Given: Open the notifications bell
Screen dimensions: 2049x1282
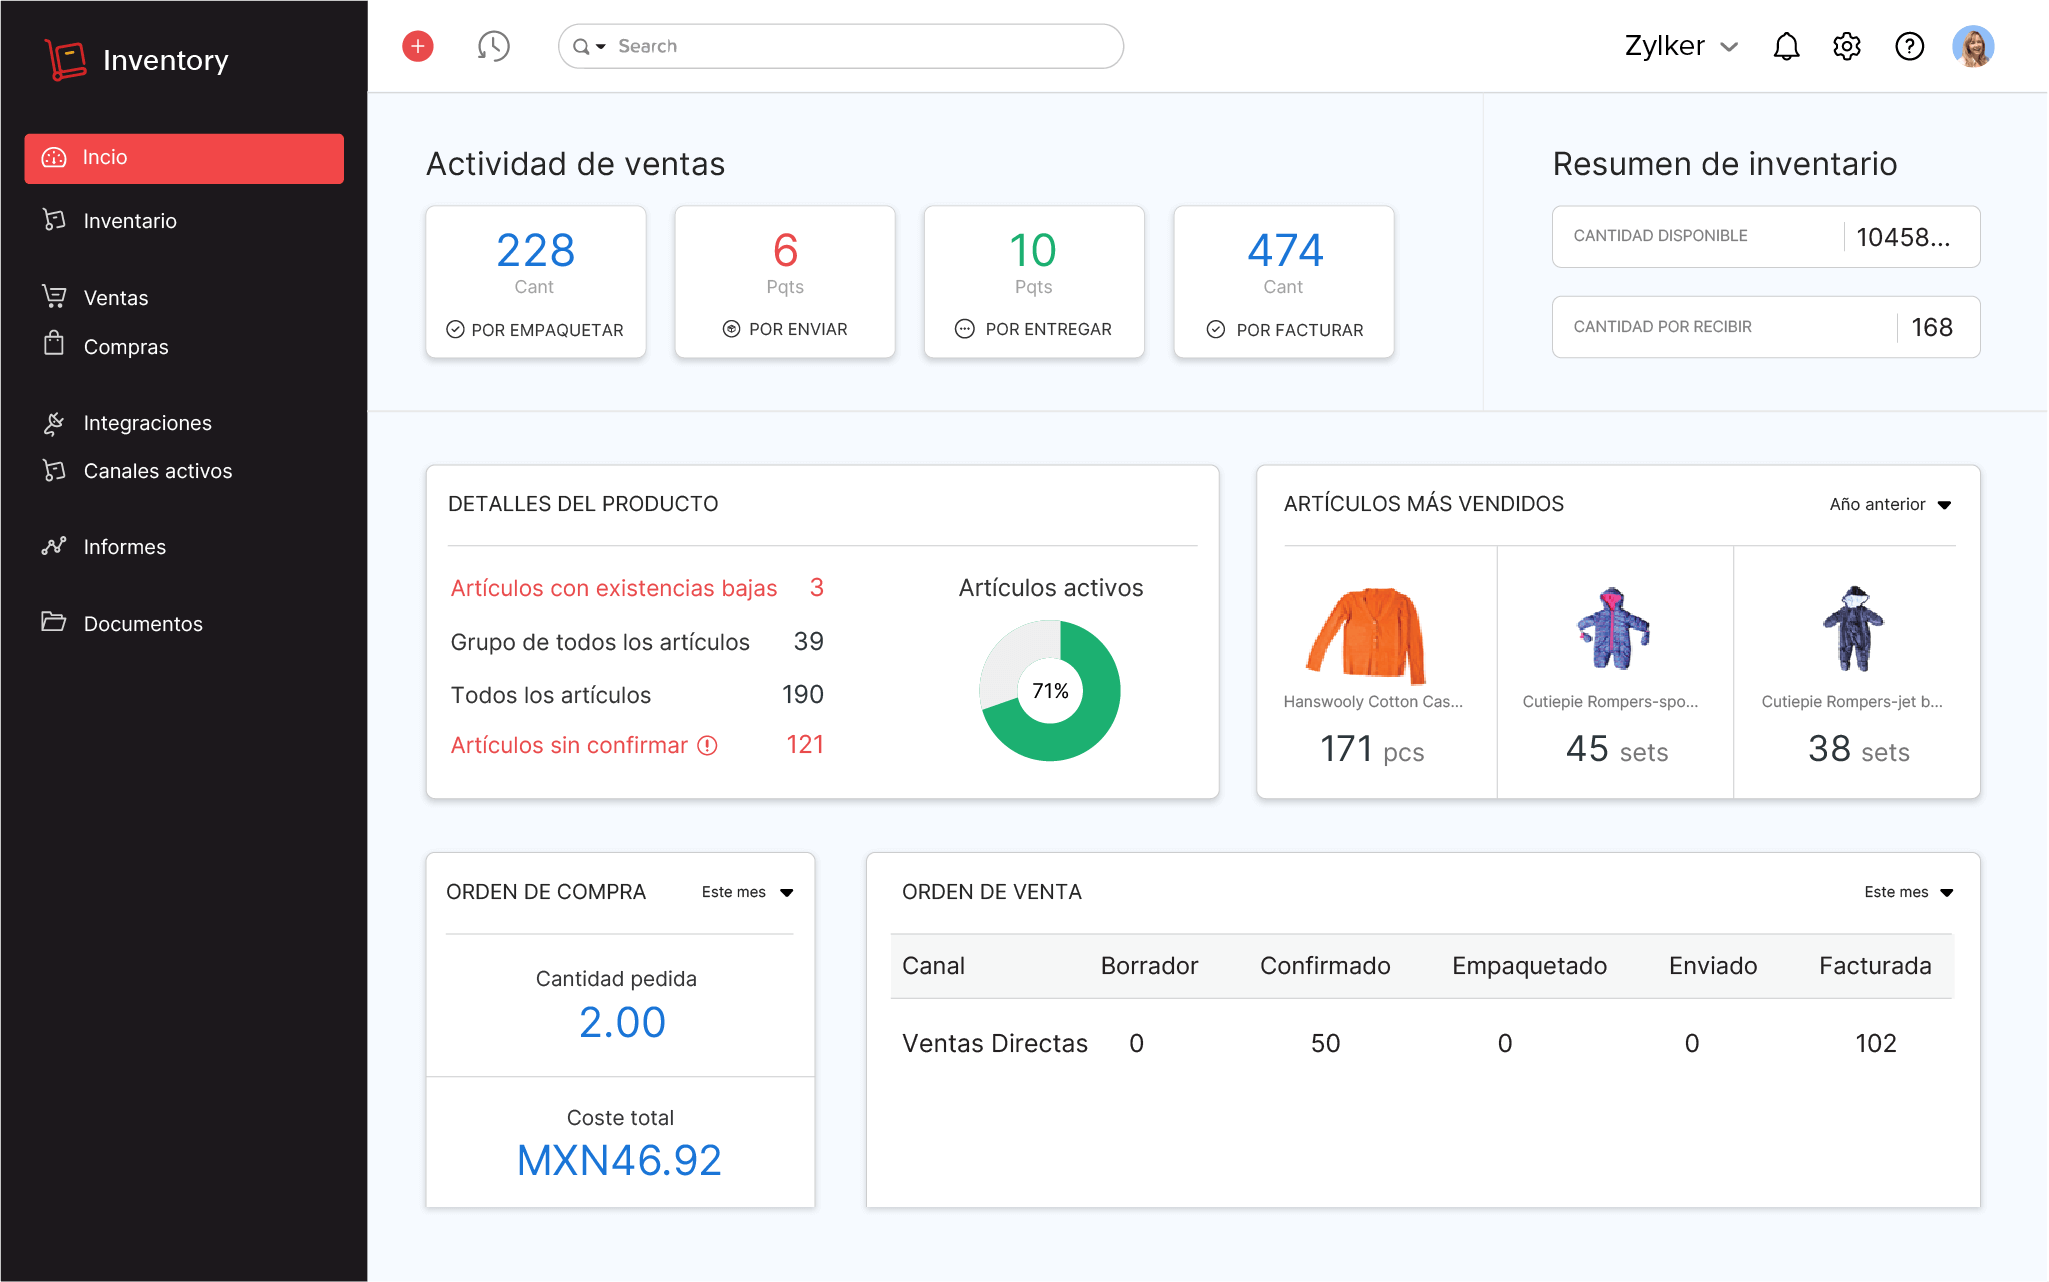Looking at the screenshot, I should [x=1786, y=46].
